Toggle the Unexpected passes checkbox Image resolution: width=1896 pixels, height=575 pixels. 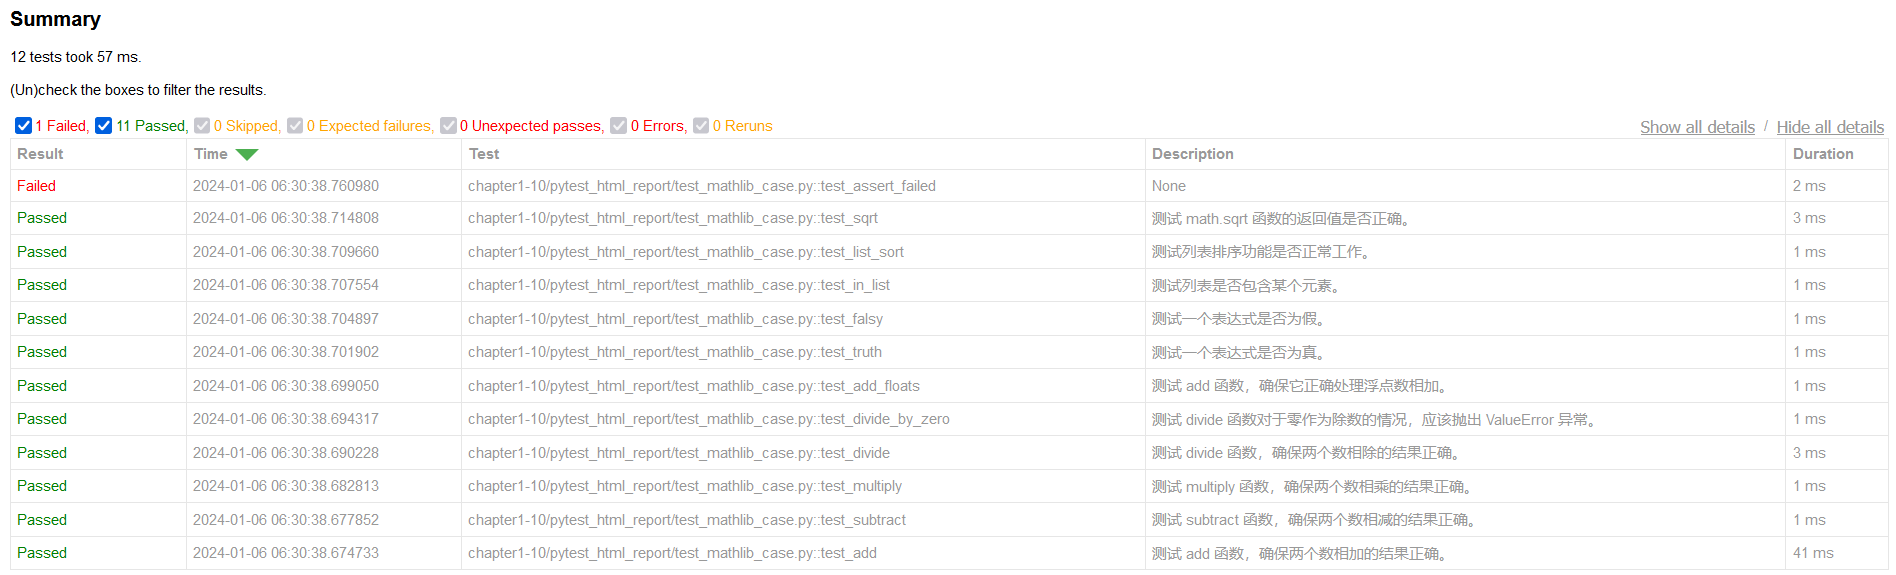click(x=448, y=126)
